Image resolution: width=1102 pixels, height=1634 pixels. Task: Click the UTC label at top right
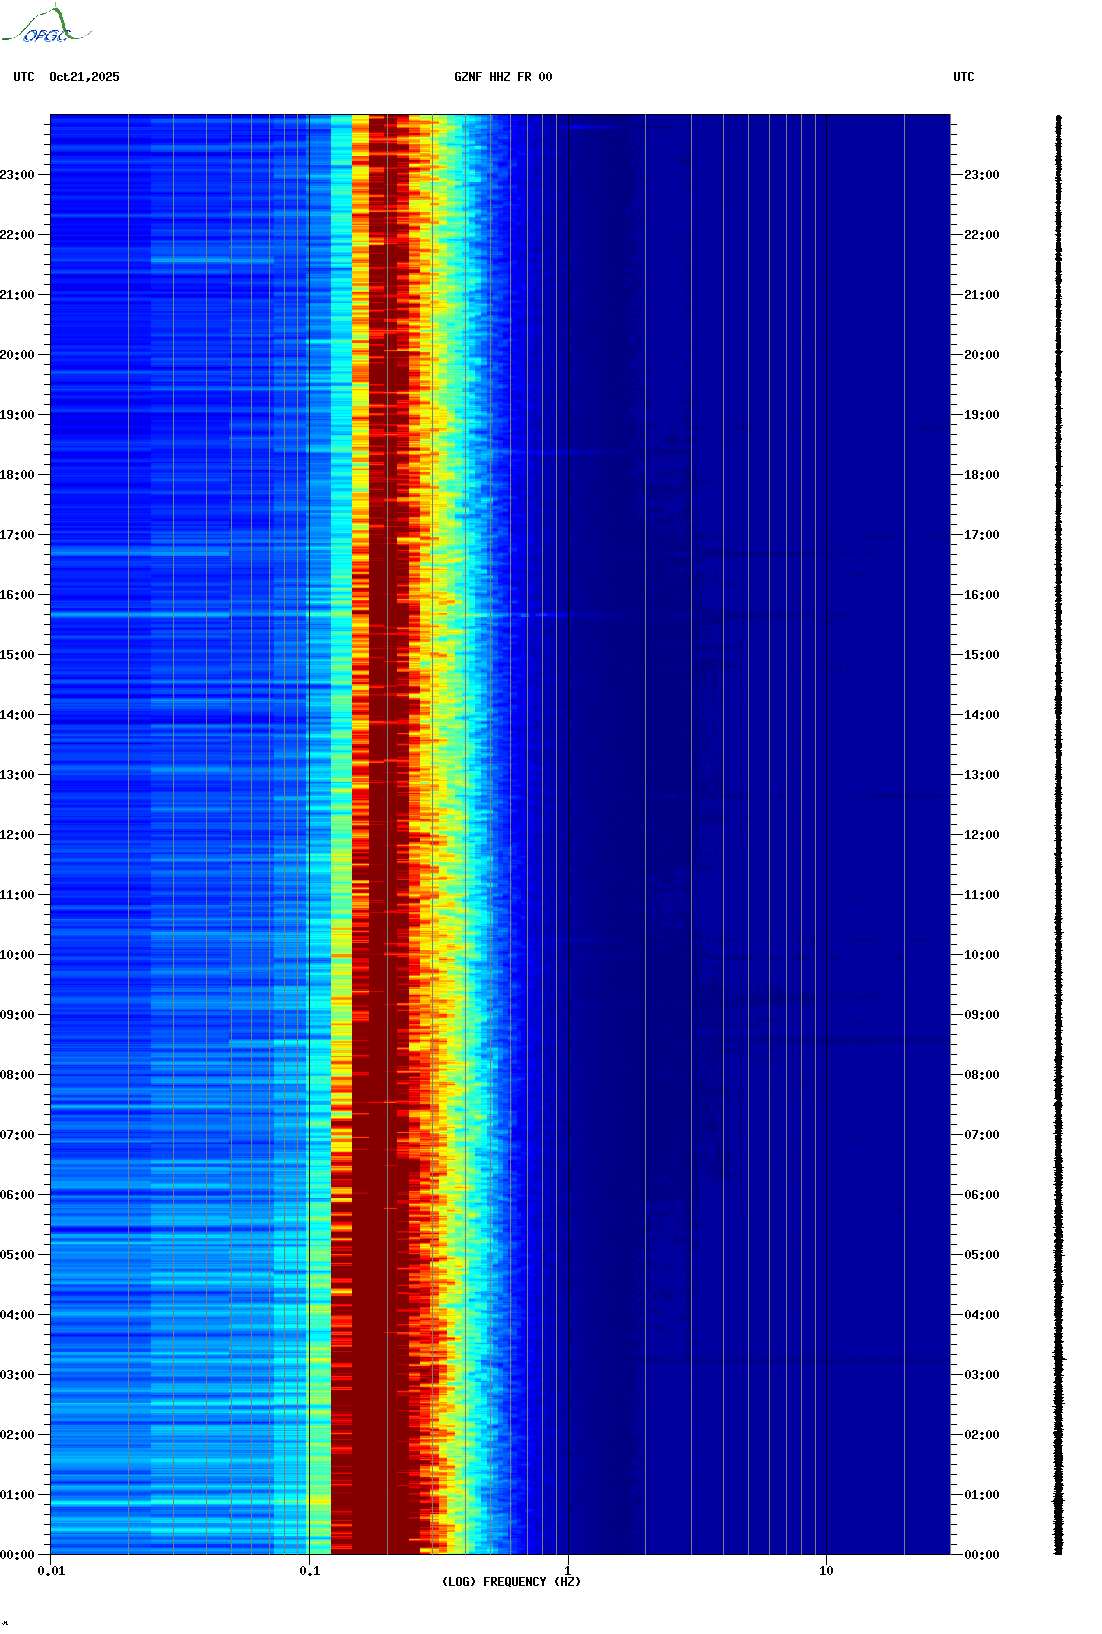pos(963,77)
